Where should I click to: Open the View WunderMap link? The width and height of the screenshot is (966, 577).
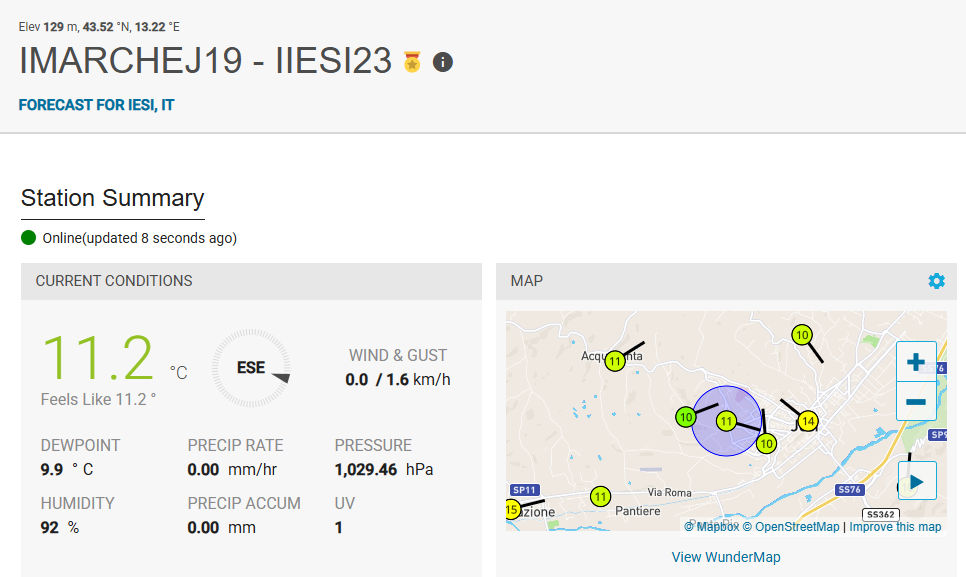[726, 557]
